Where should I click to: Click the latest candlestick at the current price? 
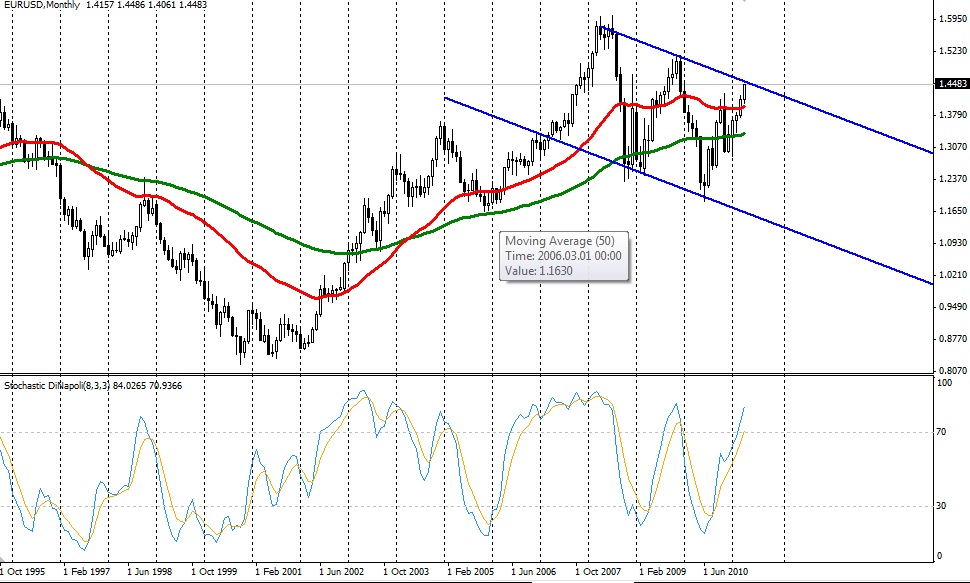pyautogui.click(x=745, y=92)
